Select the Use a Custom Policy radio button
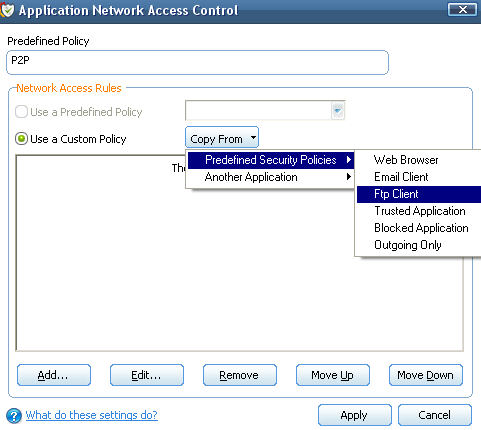This screenshot has height=430, width=481. tap(21, 139)
